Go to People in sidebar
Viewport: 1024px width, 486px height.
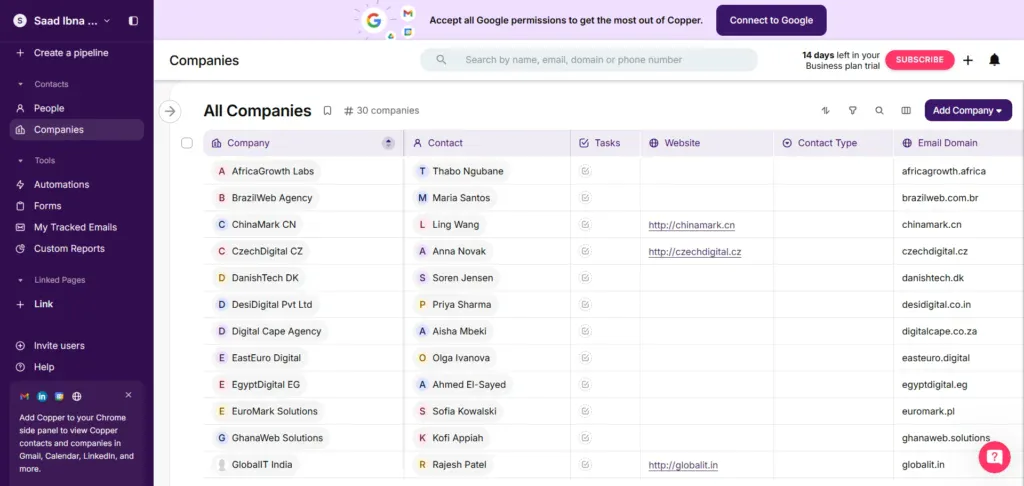(x=49, y=108)
